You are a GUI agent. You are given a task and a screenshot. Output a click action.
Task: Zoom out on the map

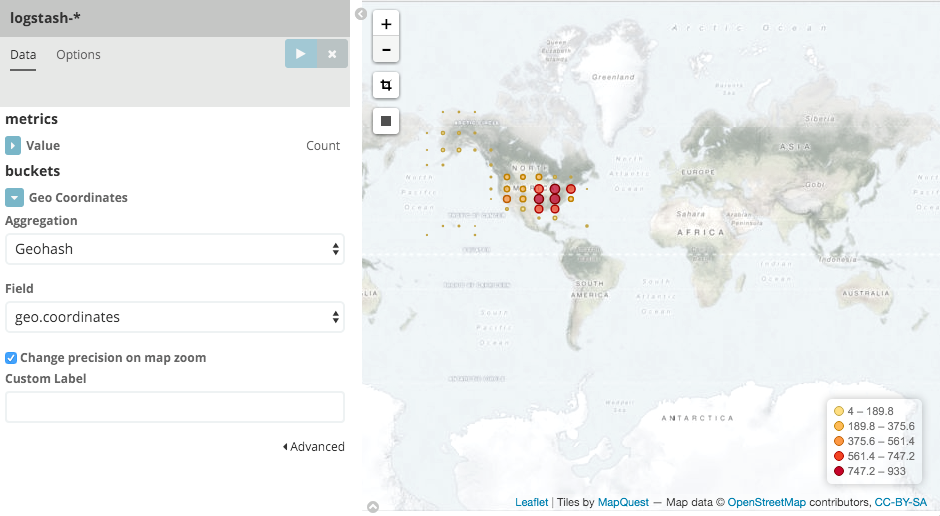click(386, 50)
